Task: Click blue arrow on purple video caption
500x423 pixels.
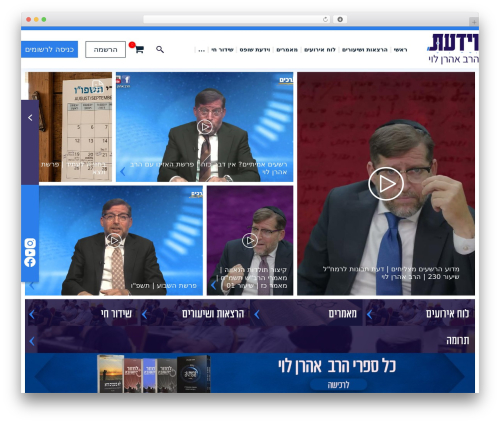Action: 213,285
